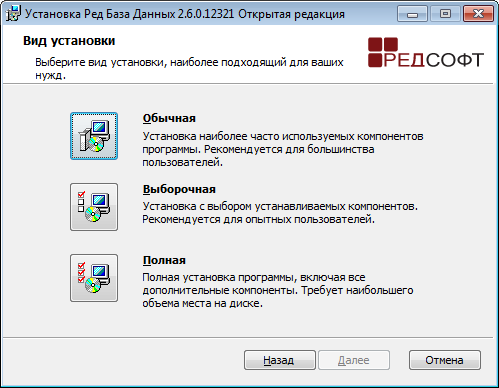
Task: Choose the Обычная installation icon button
Action: point(94,136)
